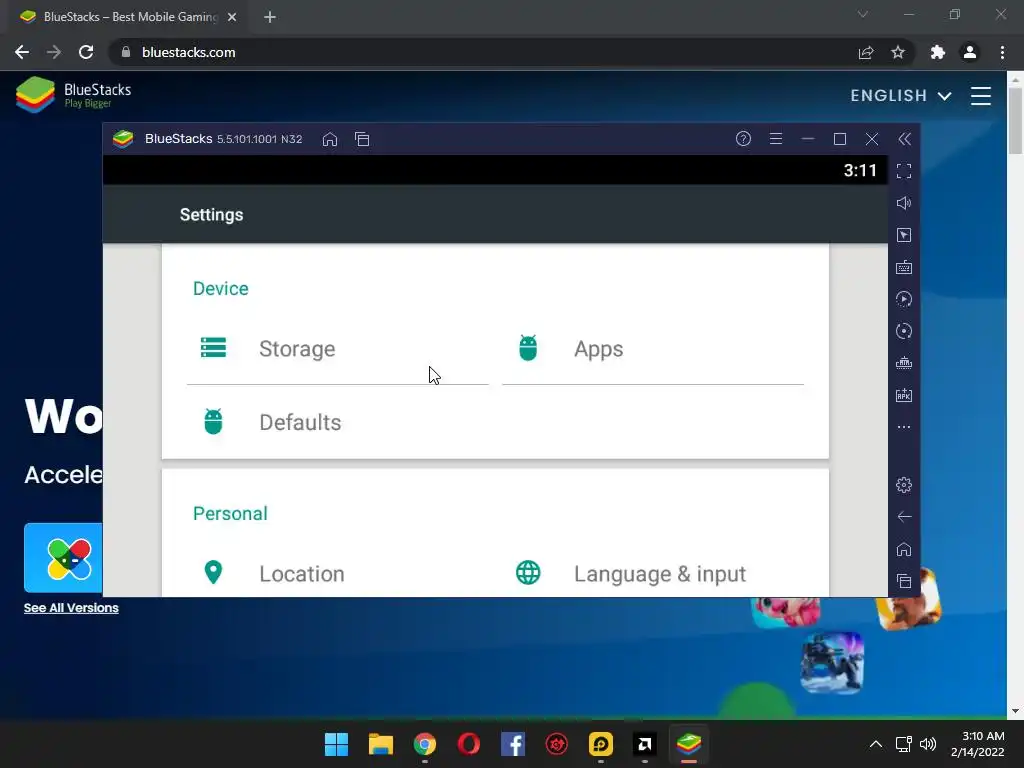The width and height of the screenshot is (1024, 768).
Task: Open Chrome profile icon
Action: coord(970,52)
